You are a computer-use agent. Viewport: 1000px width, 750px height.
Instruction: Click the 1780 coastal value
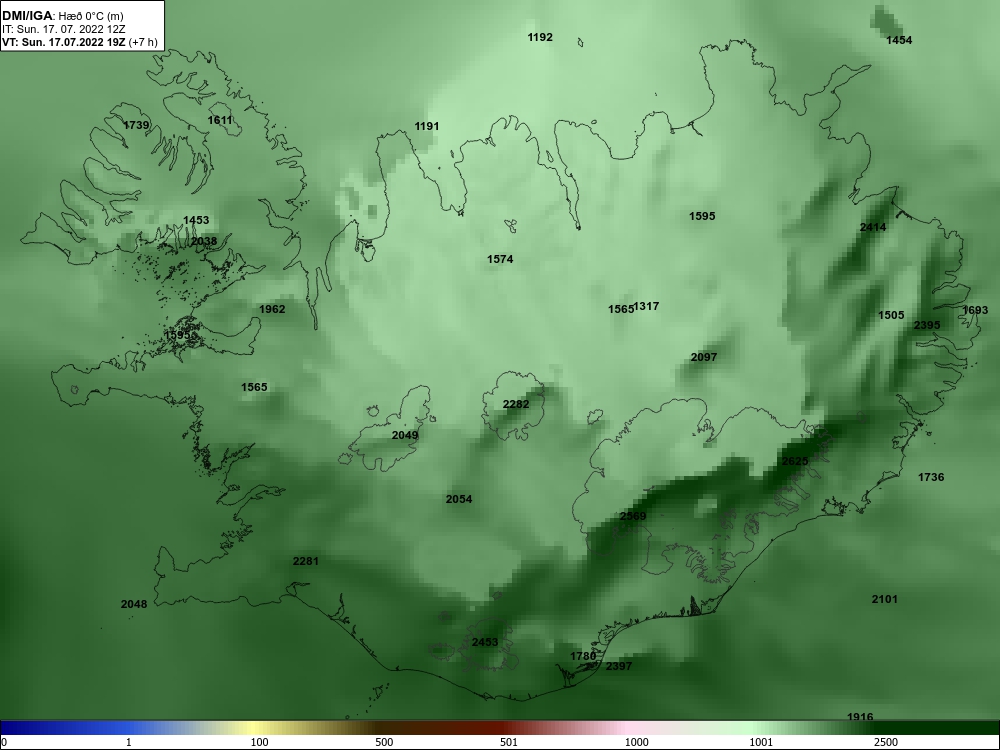583,656
